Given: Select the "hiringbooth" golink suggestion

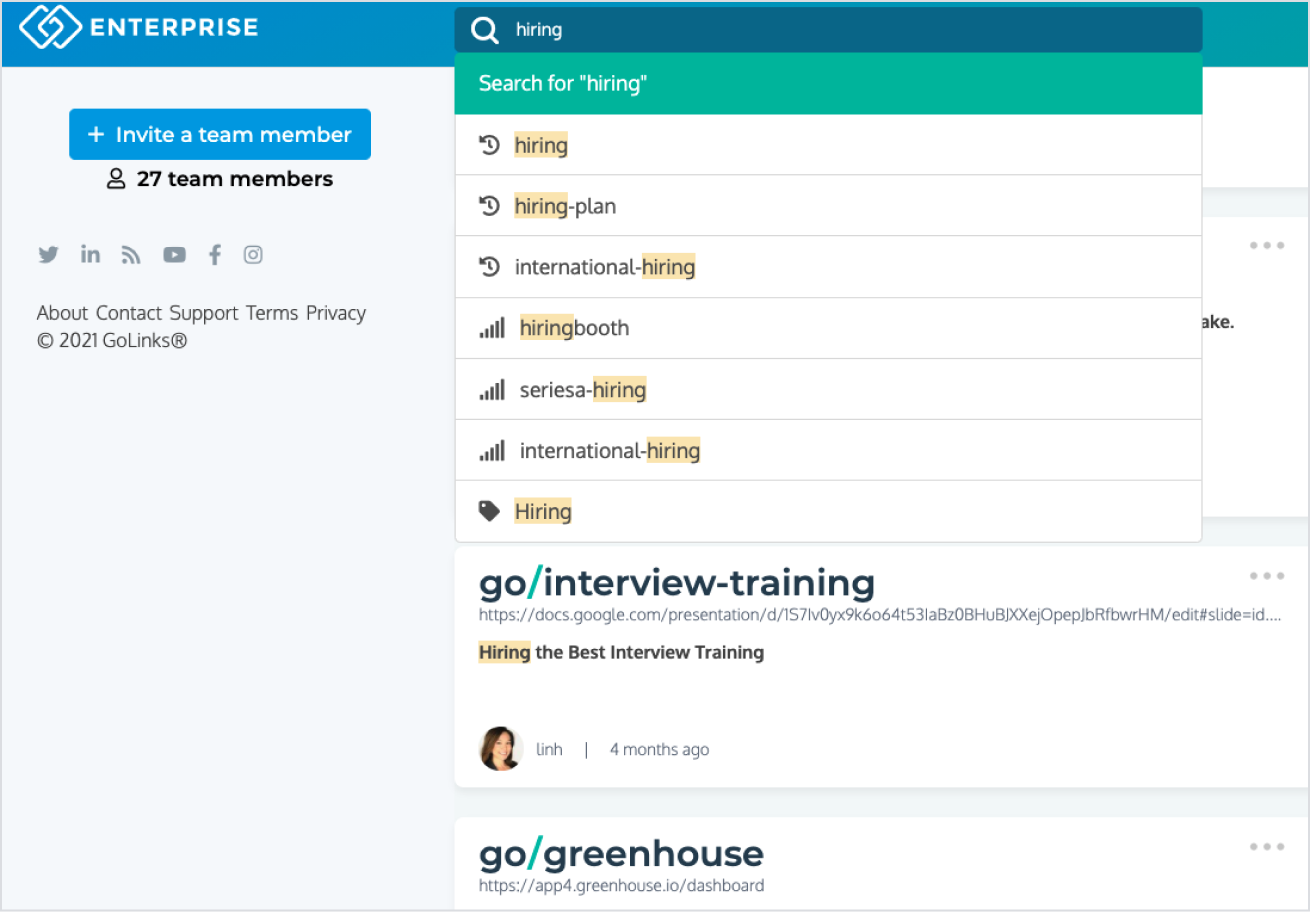Looking at the screenshot, I should (828, 328).
